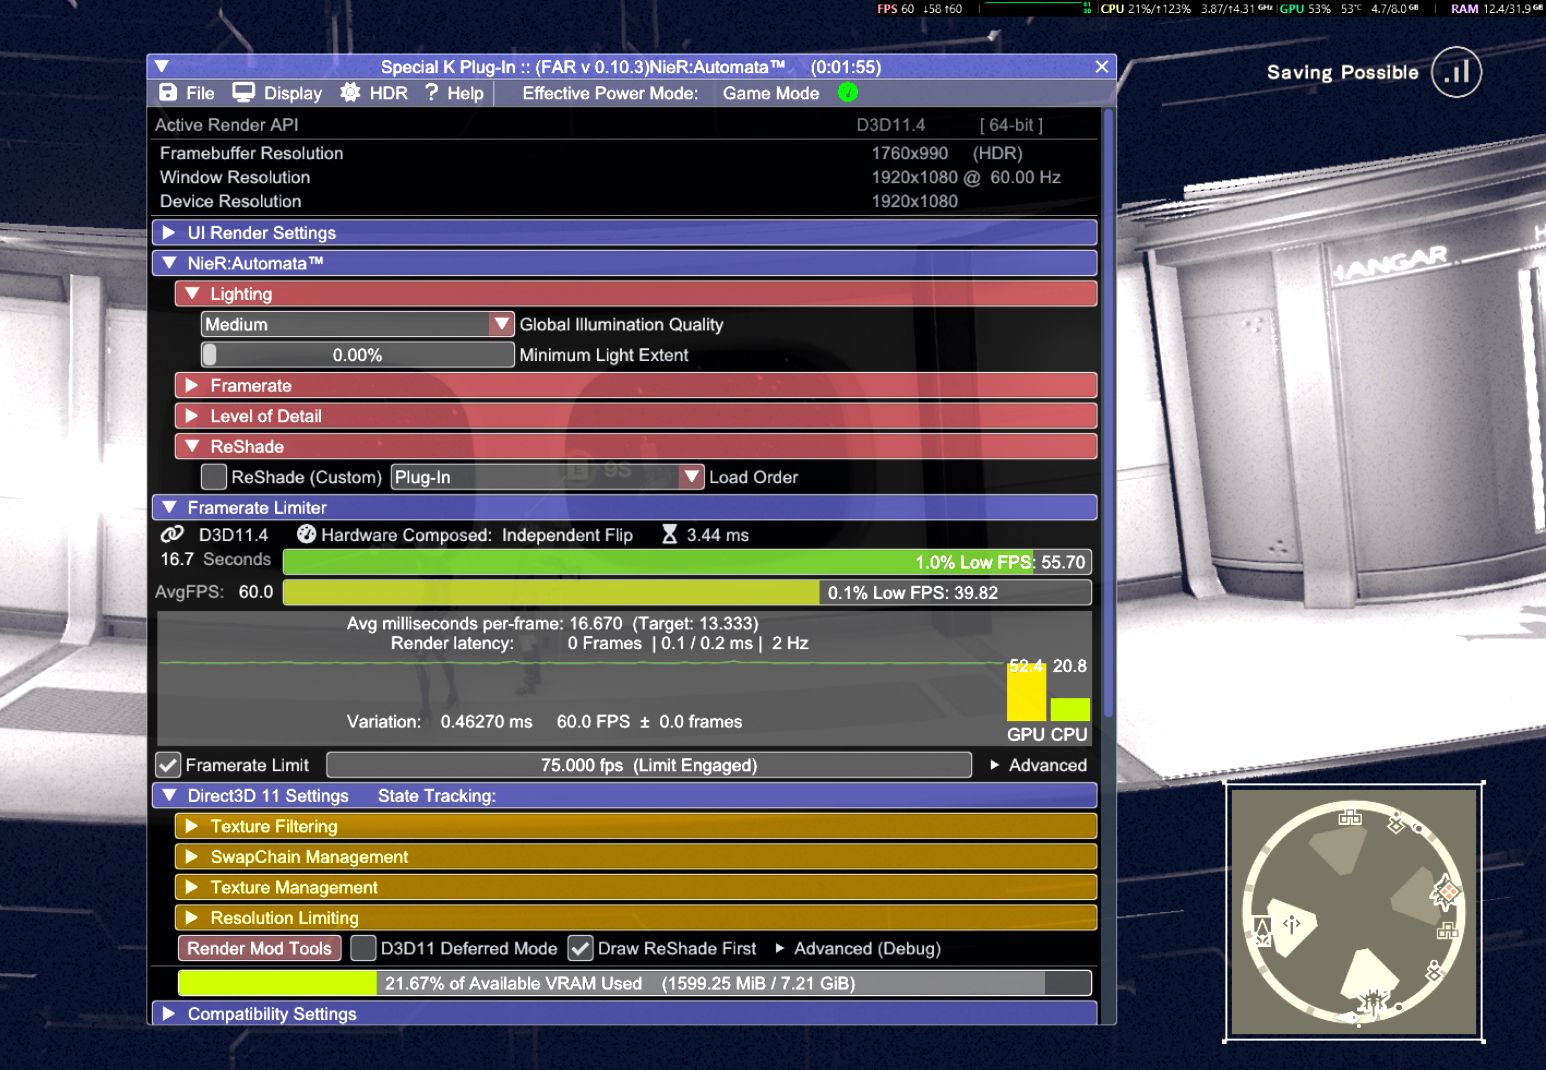Screen dimensions: 1546x1070
Task: Click the Saving Possible text
Action: pos(1342,72)
